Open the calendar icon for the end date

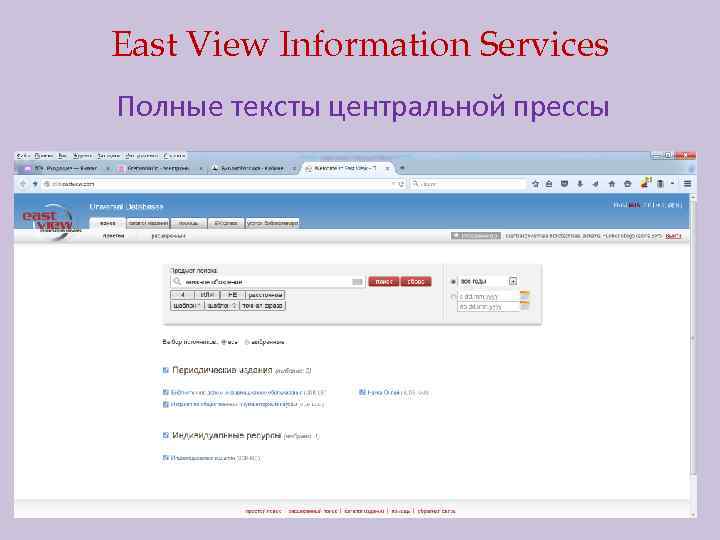[x=524, y=305]
